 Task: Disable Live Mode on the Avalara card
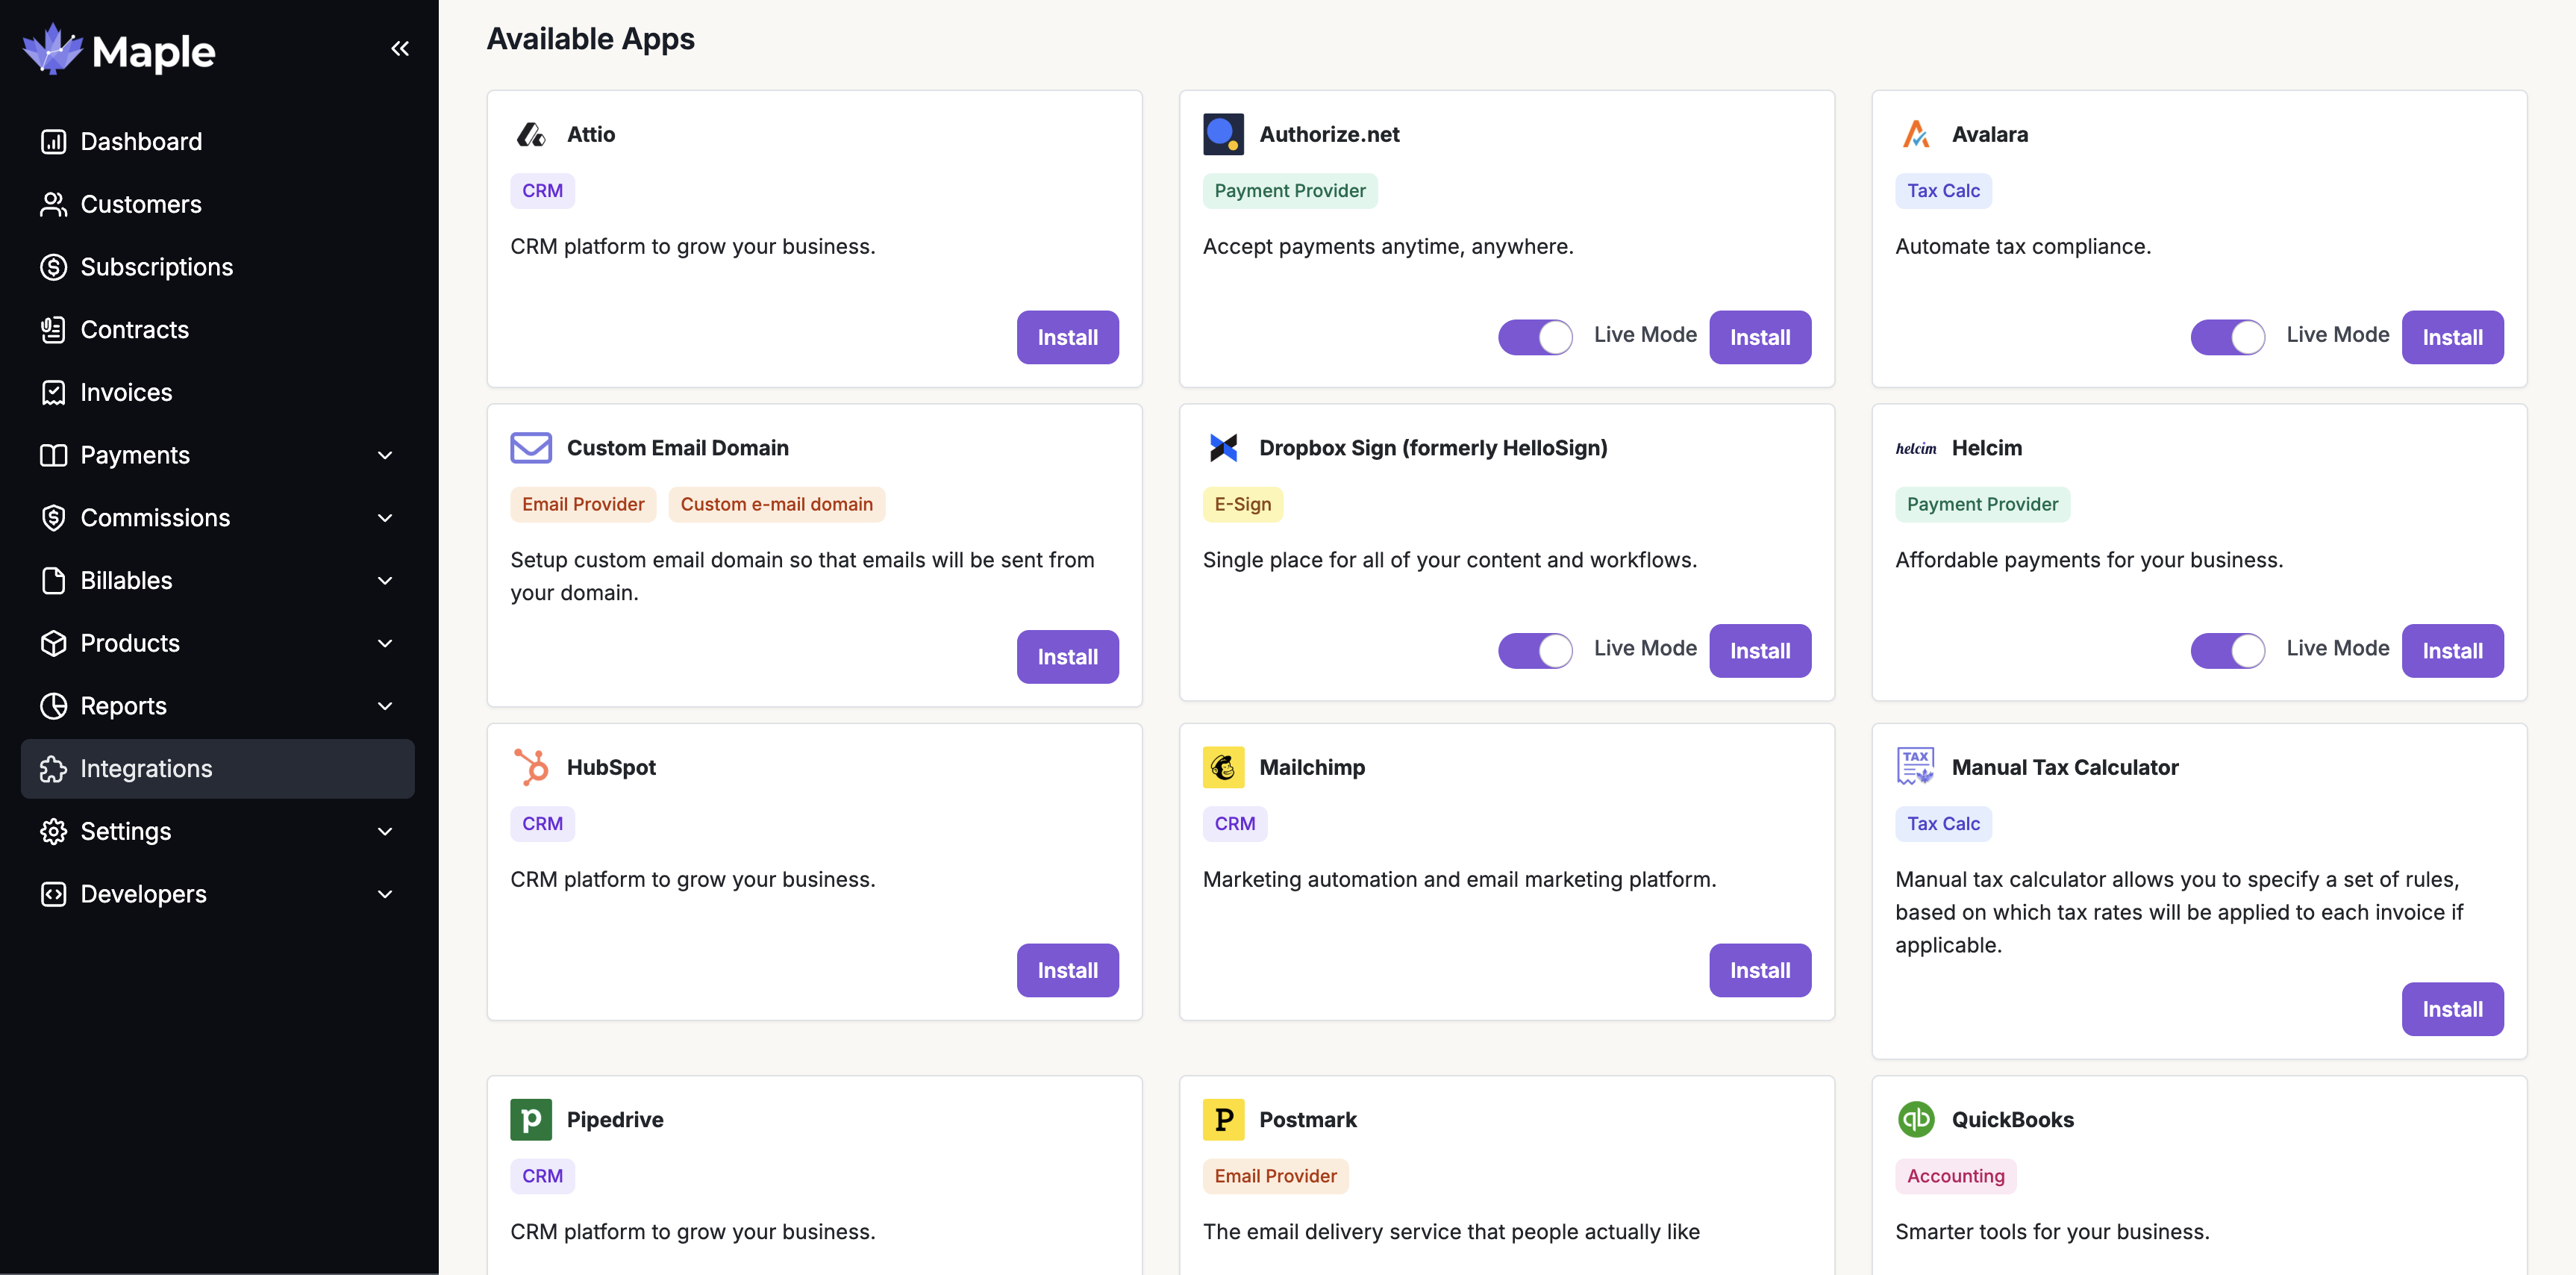coord(2227,337)
